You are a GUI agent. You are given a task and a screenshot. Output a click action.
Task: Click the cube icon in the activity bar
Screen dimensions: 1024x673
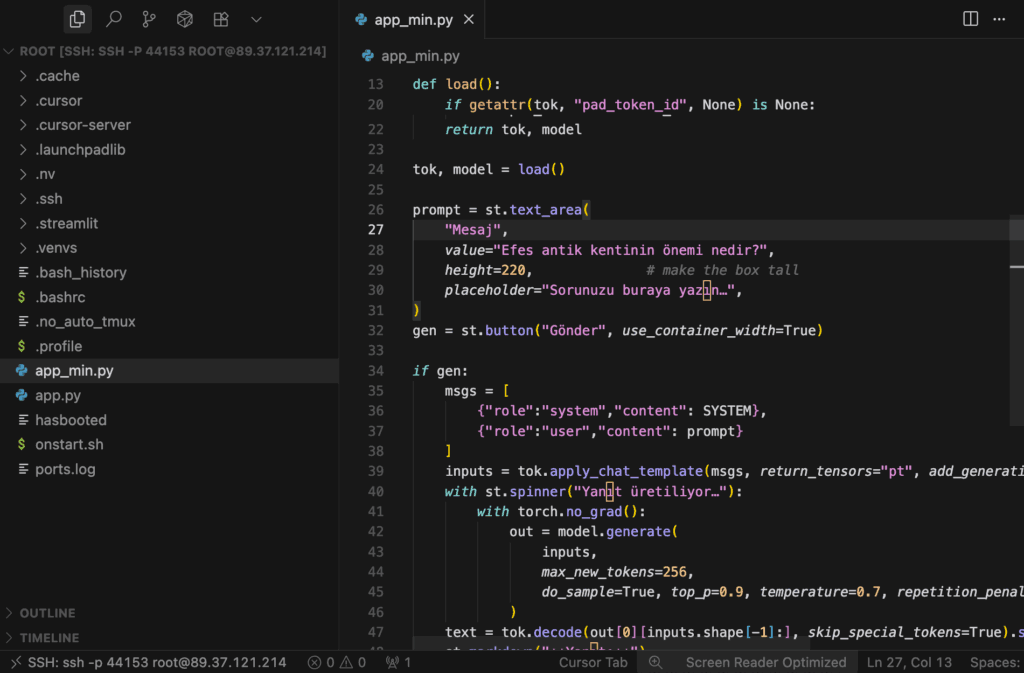click(185, 19)
